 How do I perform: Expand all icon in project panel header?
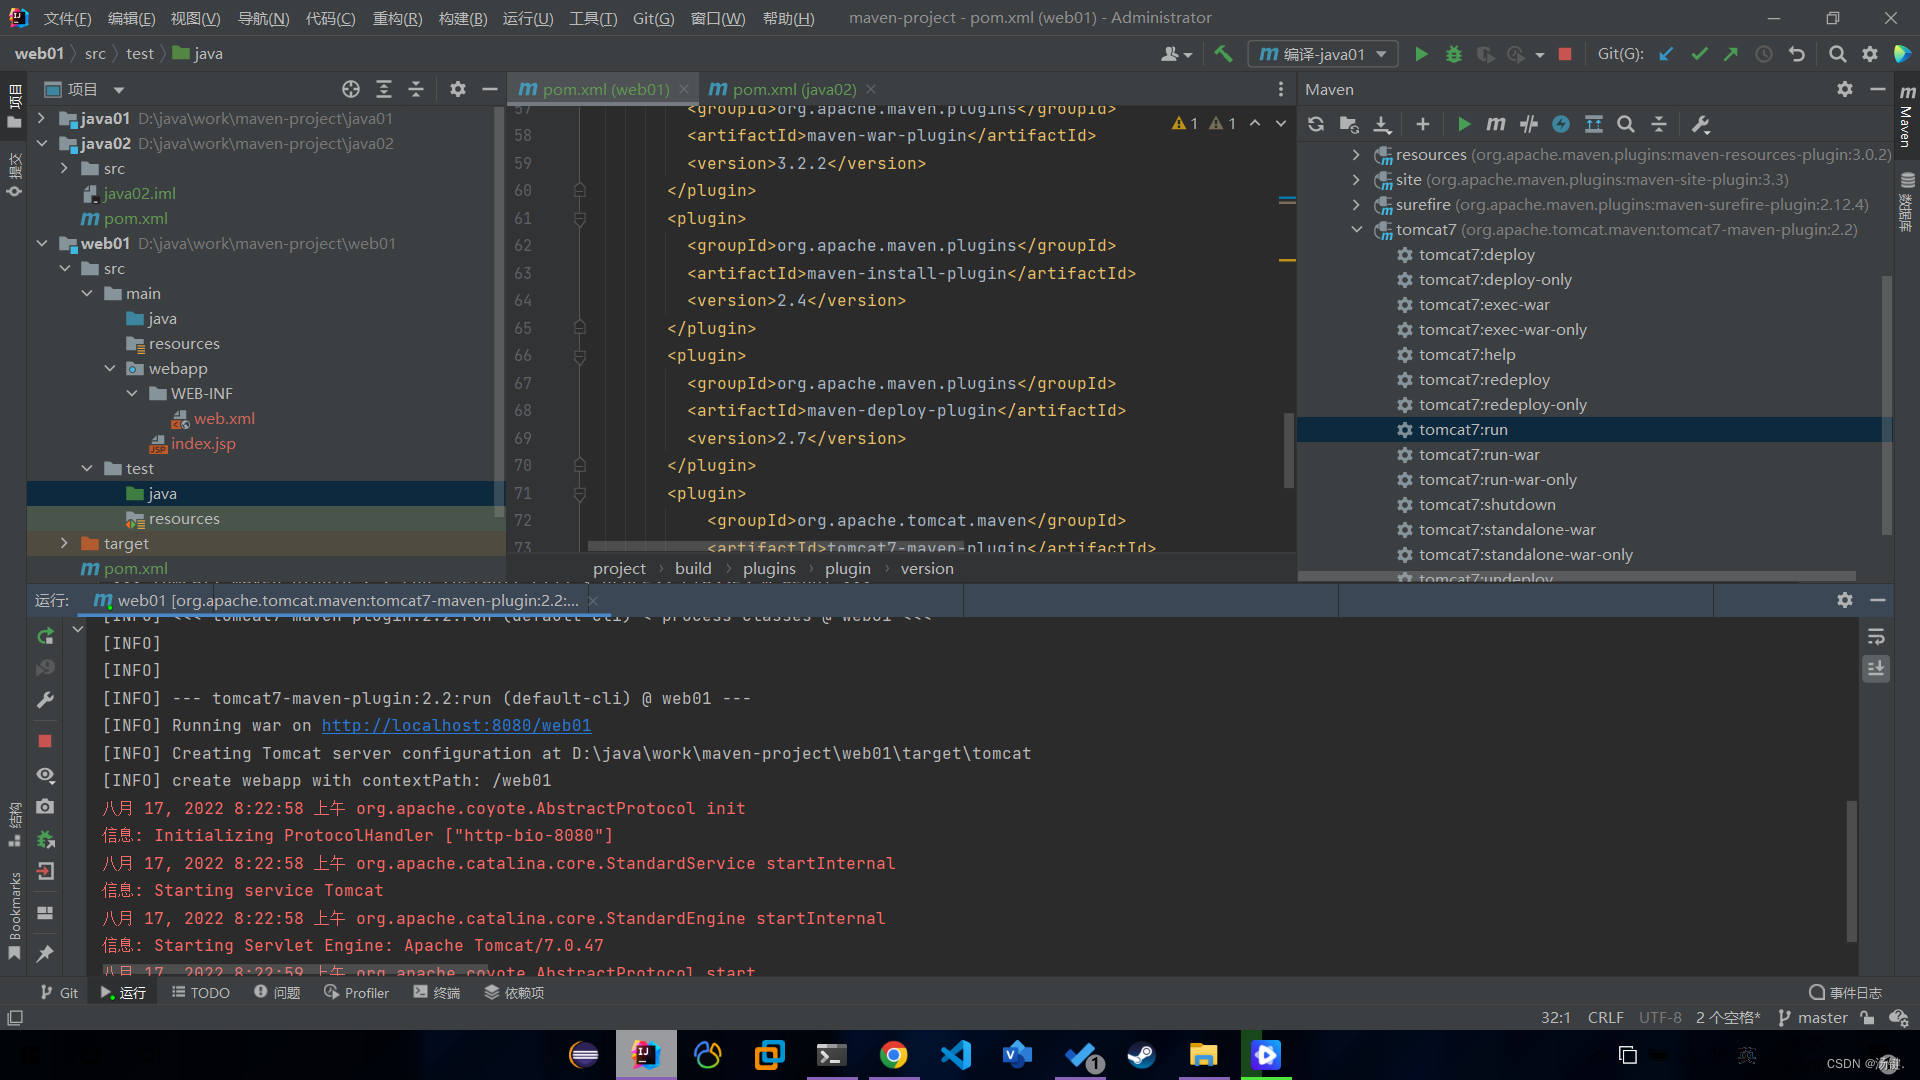coord(384,89)
